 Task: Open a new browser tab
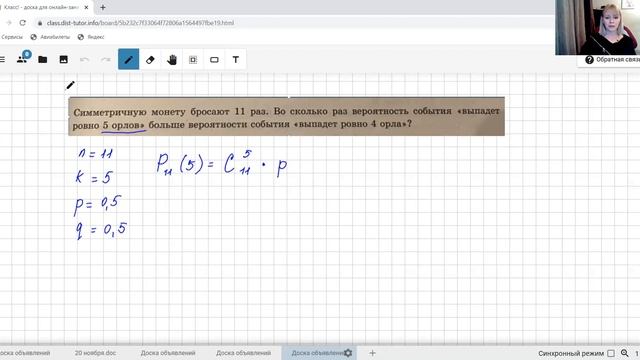(103, 7)
